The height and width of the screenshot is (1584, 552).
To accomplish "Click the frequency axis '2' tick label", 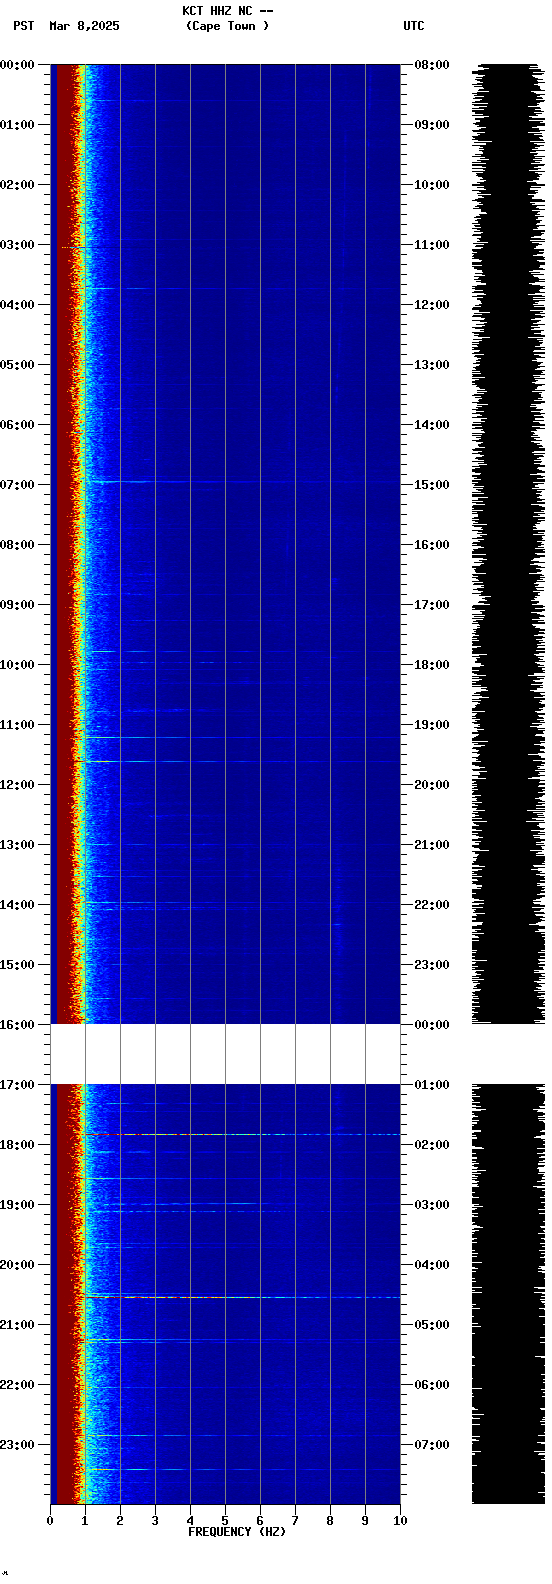I will tap(120, 1521).
